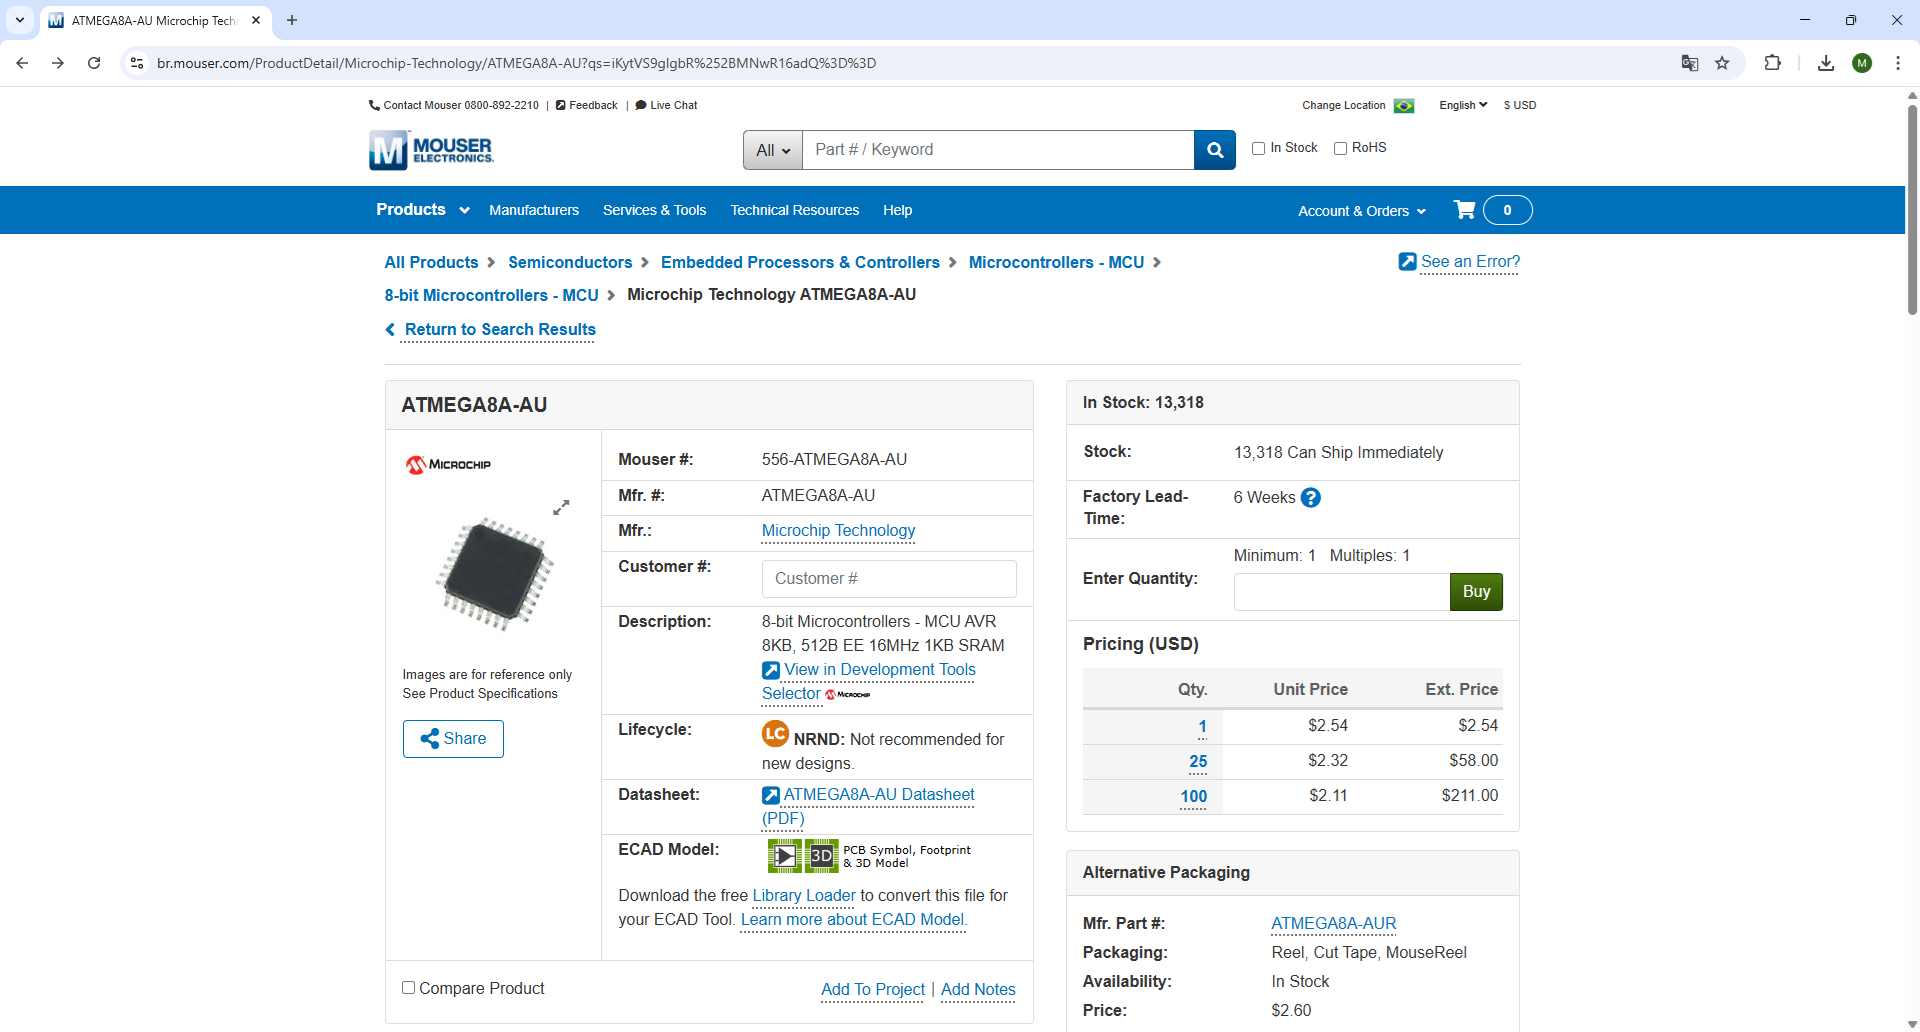Open the Technical Resources menu item
Viewport: 1920px width, 1032px height.
[794, 210]
